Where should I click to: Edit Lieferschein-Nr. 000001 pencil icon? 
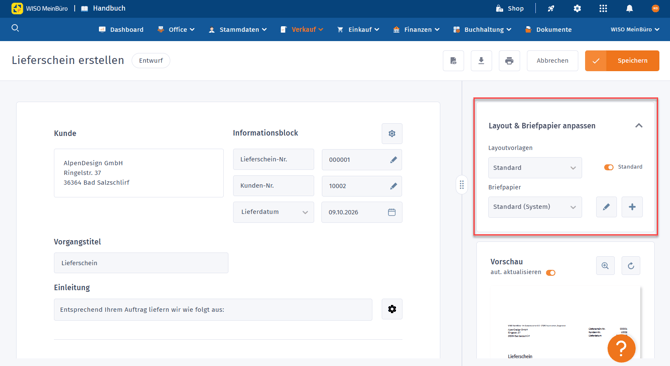point(393,160)
